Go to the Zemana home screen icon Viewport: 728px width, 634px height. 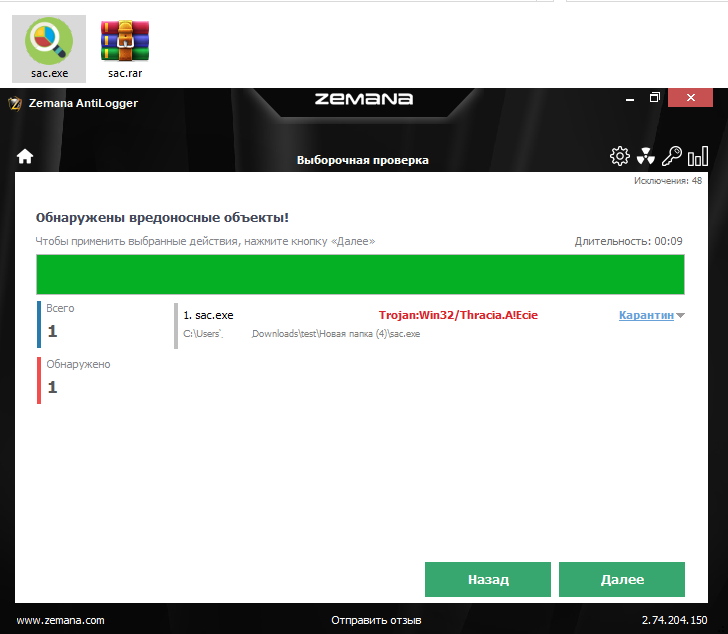pos(25,157)
